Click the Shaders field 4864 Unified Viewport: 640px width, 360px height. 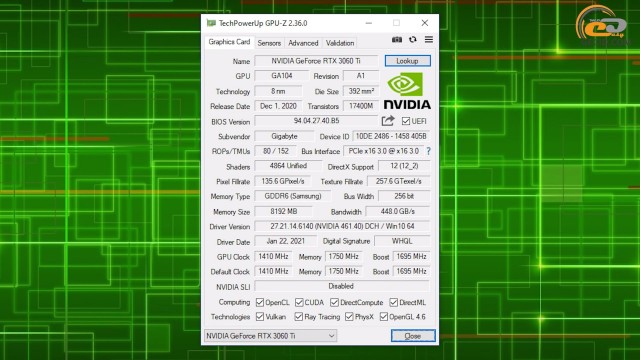tap(288, 166)
